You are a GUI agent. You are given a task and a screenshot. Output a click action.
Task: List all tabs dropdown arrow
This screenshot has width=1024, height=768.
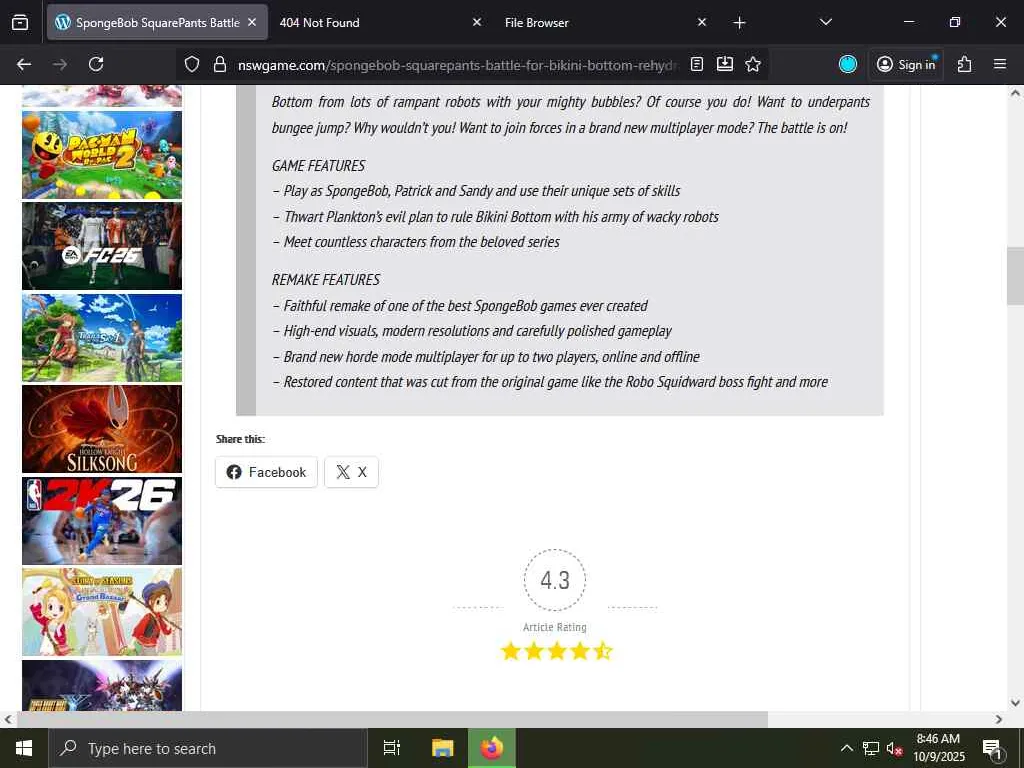(825, 22)
